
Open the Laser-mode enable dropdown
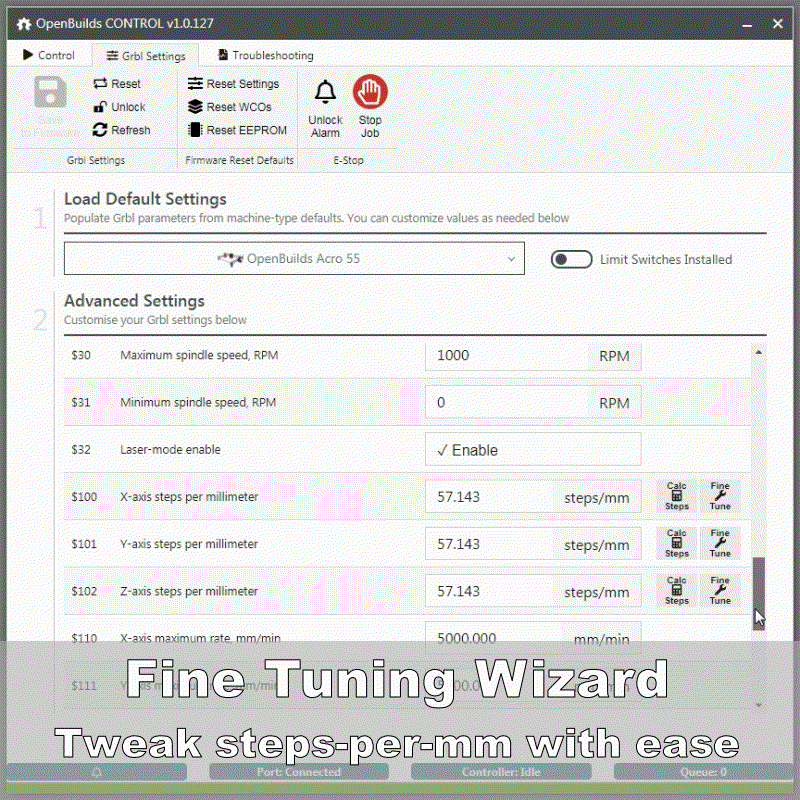(532, 450)
